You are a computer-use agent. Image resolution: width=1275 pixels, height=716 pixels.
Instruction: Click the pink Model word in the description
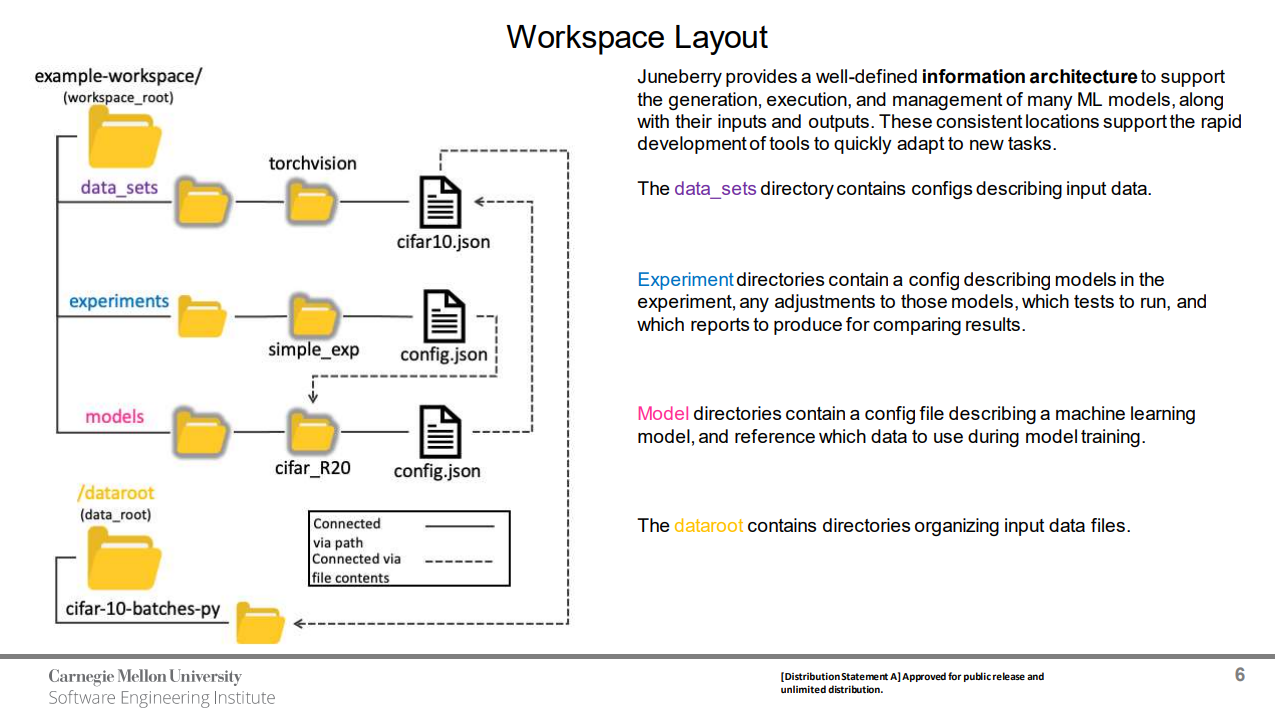coord(663,413)
